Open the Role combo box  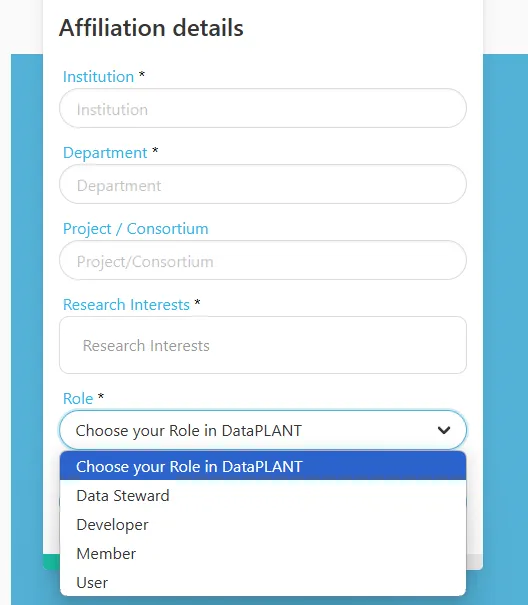coord(263,430)
